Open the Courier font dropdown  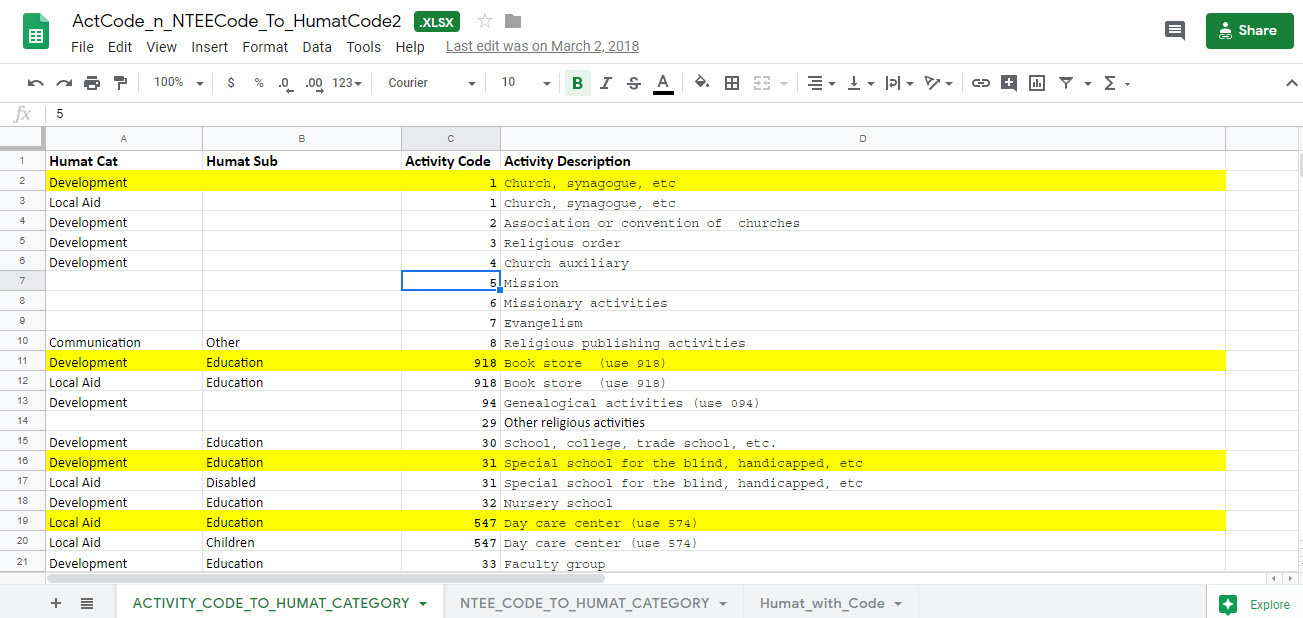(430, 83)
